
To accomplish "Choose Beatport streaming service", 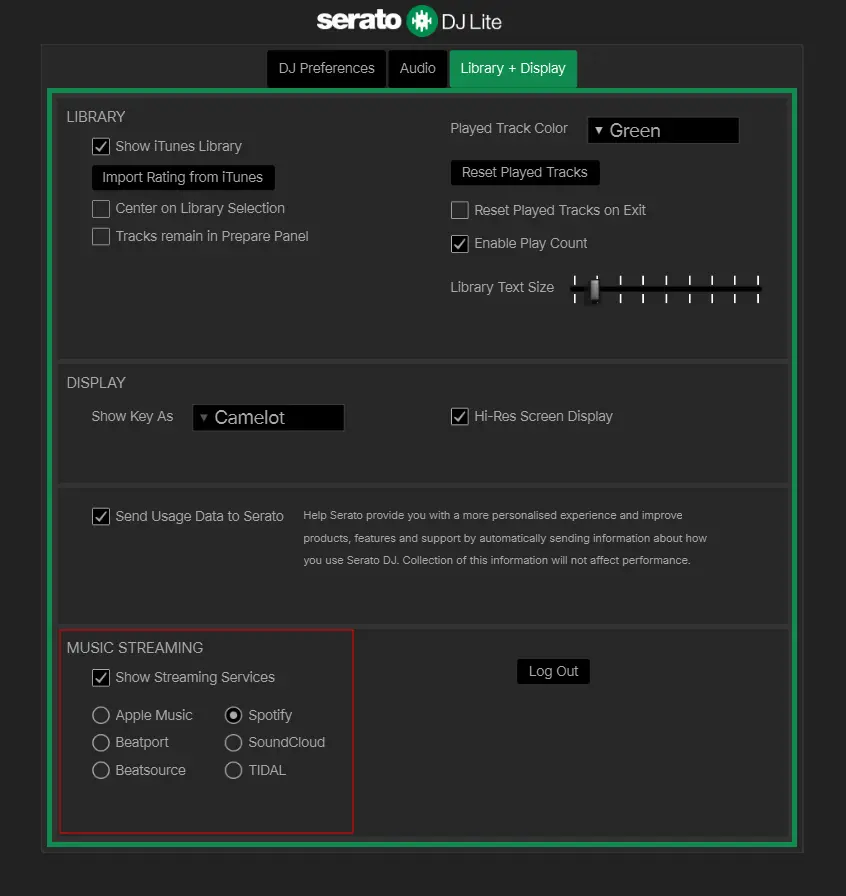I will coord(101,743).
